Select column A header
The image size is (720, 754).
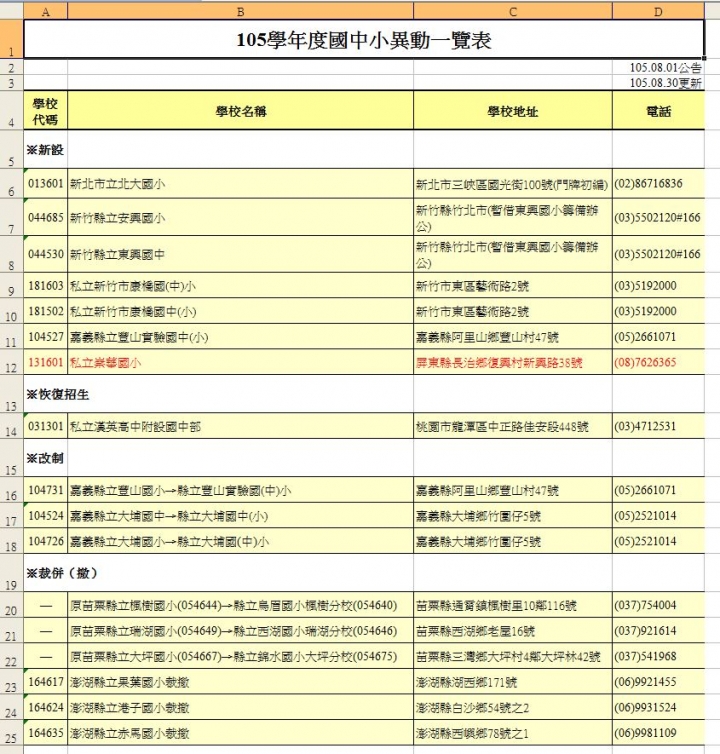[x=46, y=12]
